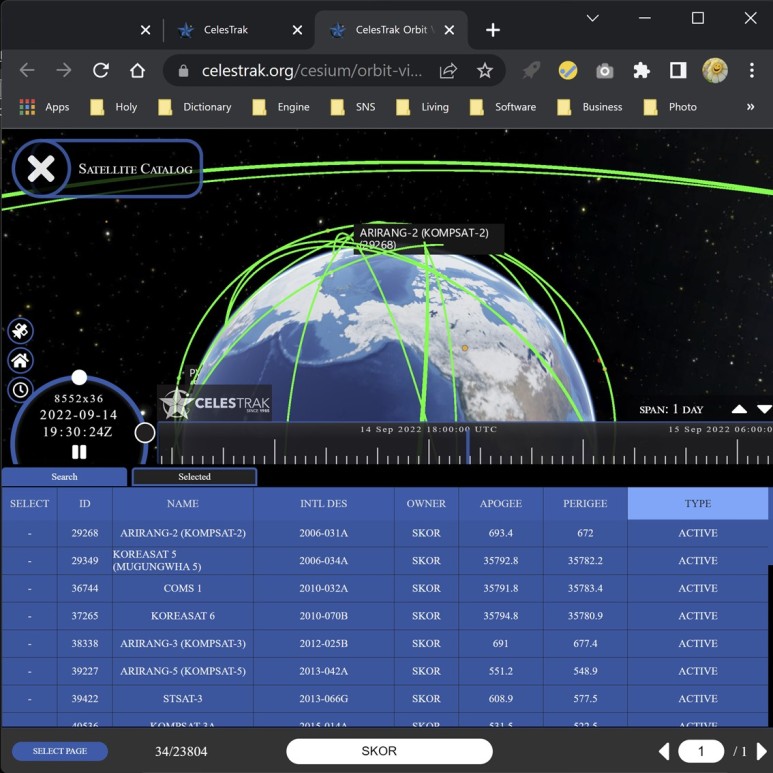Open the satellite icon tool
This screenshot has width=773, height=773.
(20, 331)
